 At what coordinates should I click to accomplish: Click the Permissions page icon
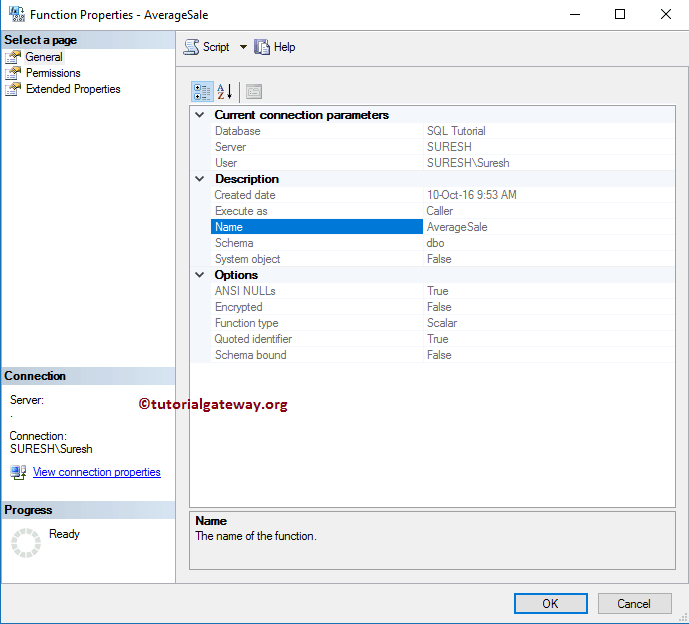coord(13,73)
